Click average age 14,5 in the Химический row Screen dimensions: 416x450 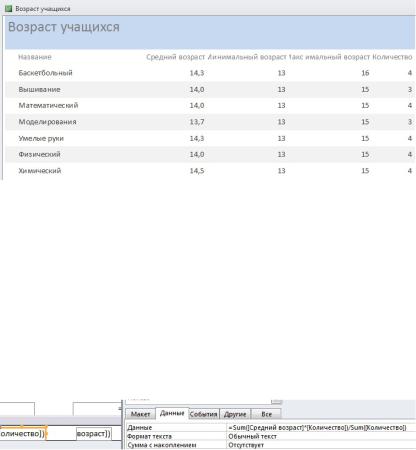point(197,171)
